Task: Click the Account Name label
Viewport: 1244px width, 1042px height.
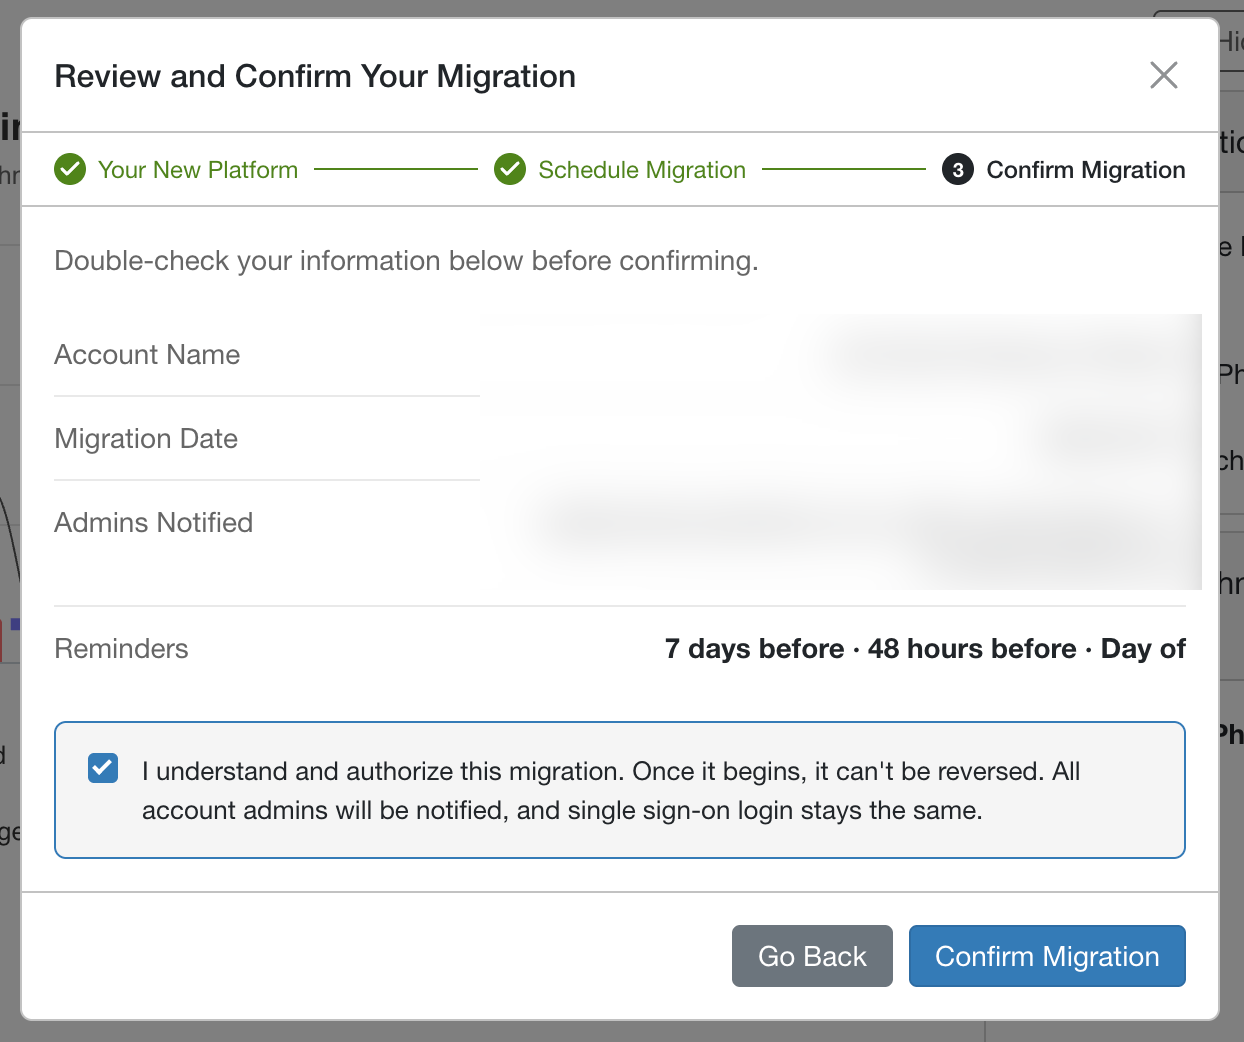Action: (x=147, y=355)
